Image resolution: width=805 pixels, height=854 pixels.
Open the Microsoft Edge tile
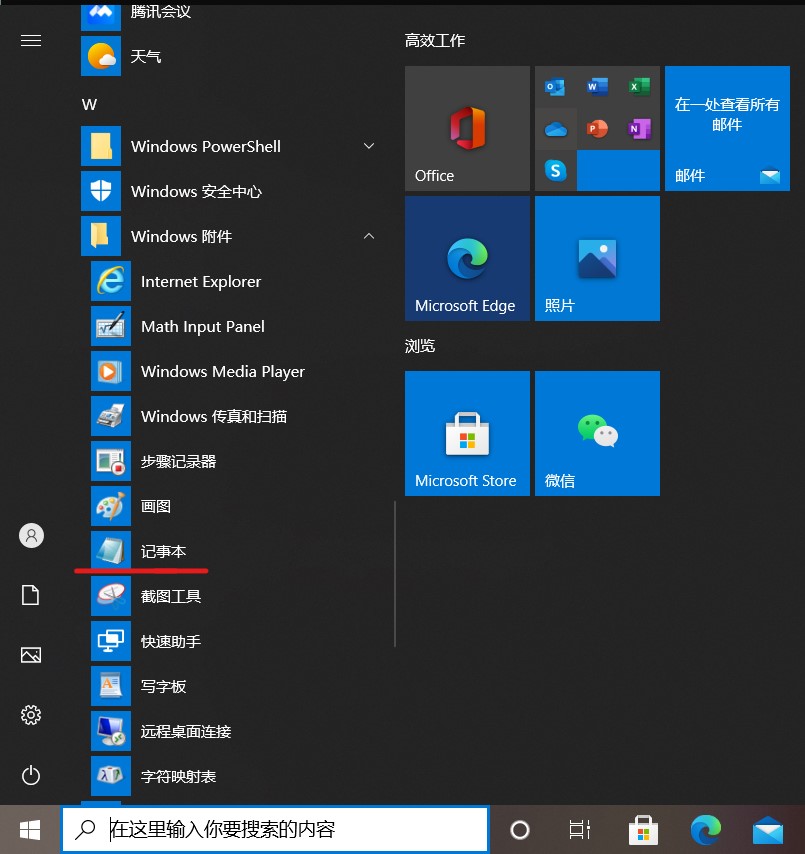coord(467,259)
